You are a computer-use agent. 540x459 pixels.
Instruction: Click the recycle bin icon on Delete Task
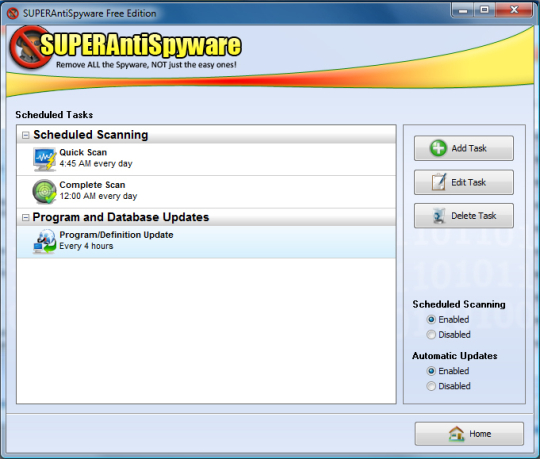(439, 216)
